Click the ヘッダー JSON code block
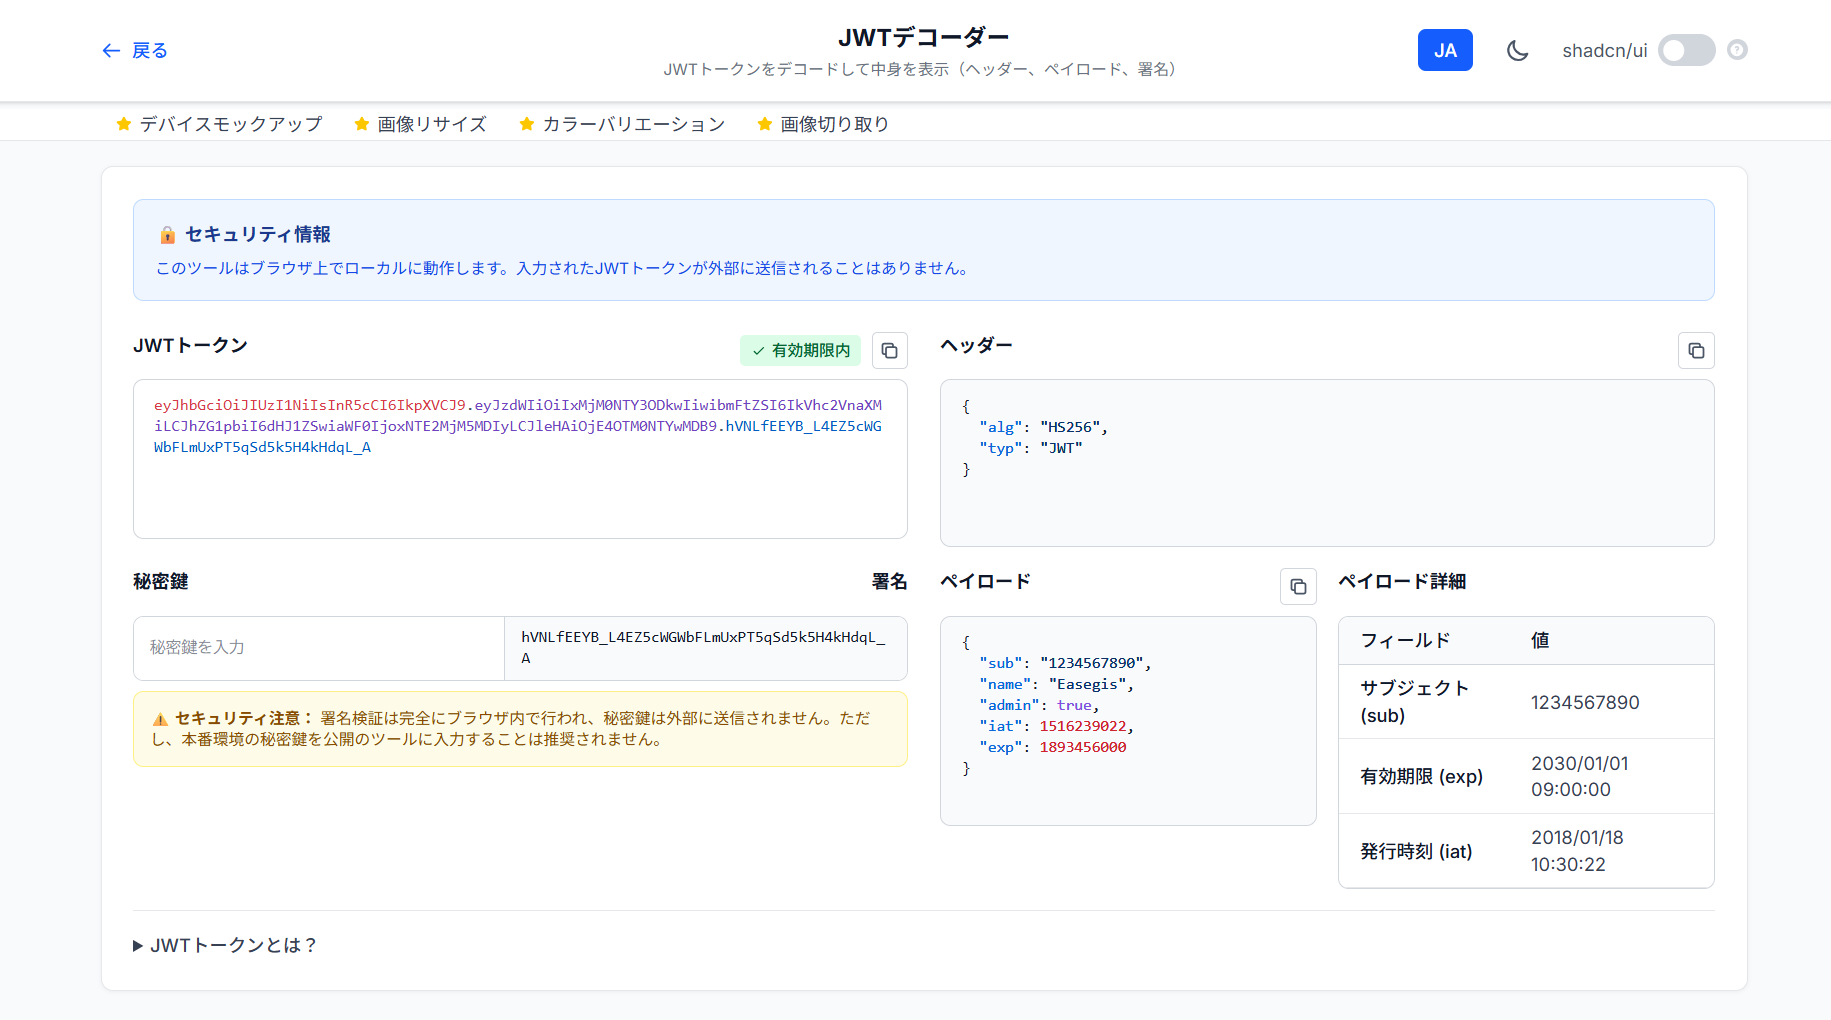1831x1020 pixels. point(1327,463)
